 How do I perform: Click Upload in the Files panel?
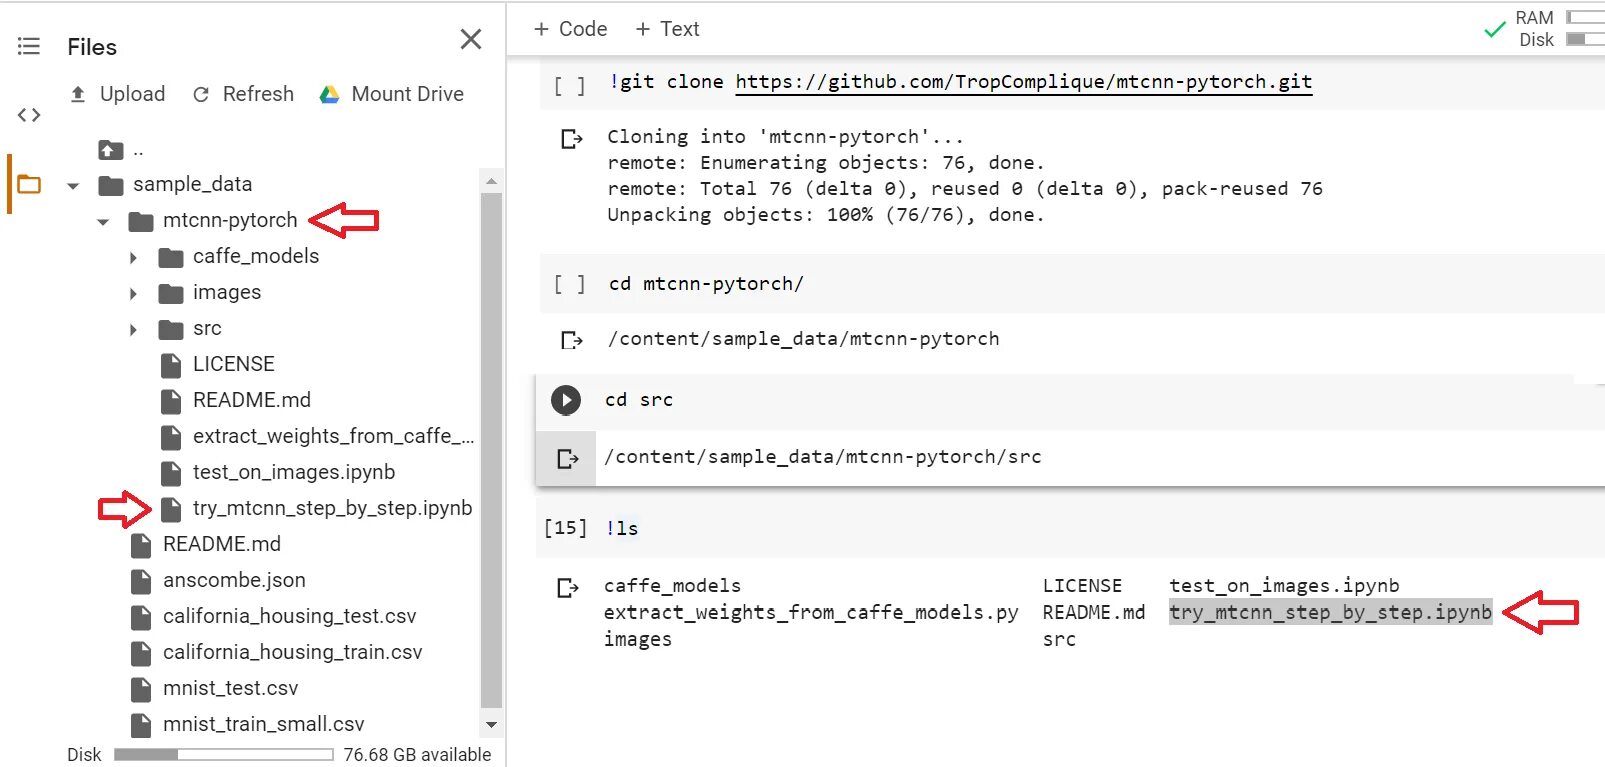[118, 94]
